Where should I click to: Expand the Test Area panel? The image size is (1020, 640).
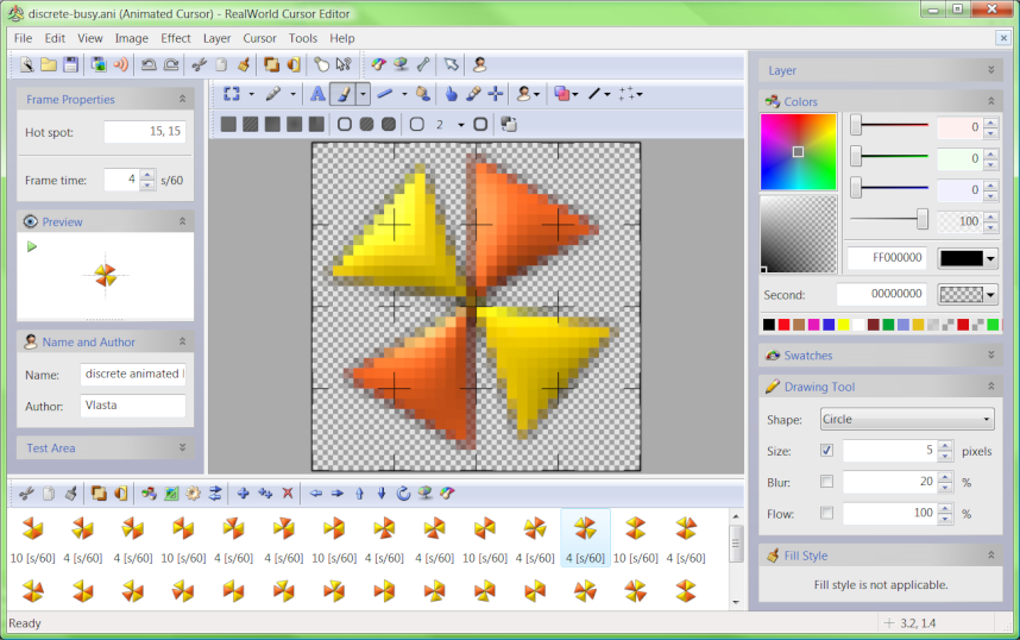tap(182, 447)
